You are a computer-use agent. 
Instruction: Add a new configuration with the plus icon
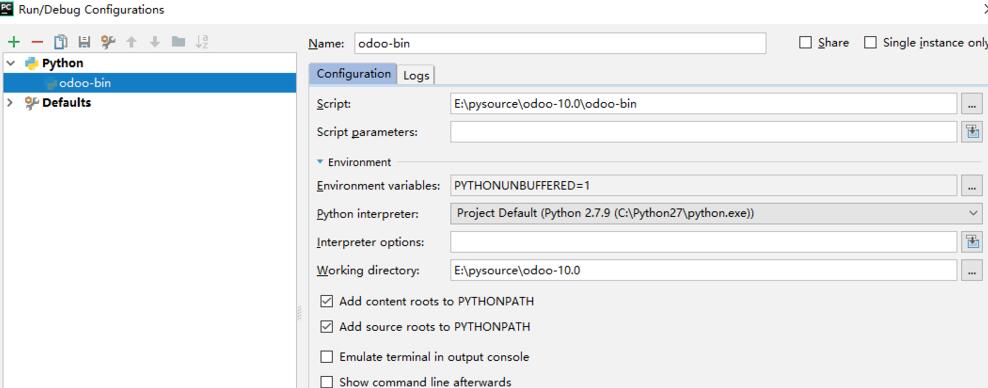pos(14,42)
